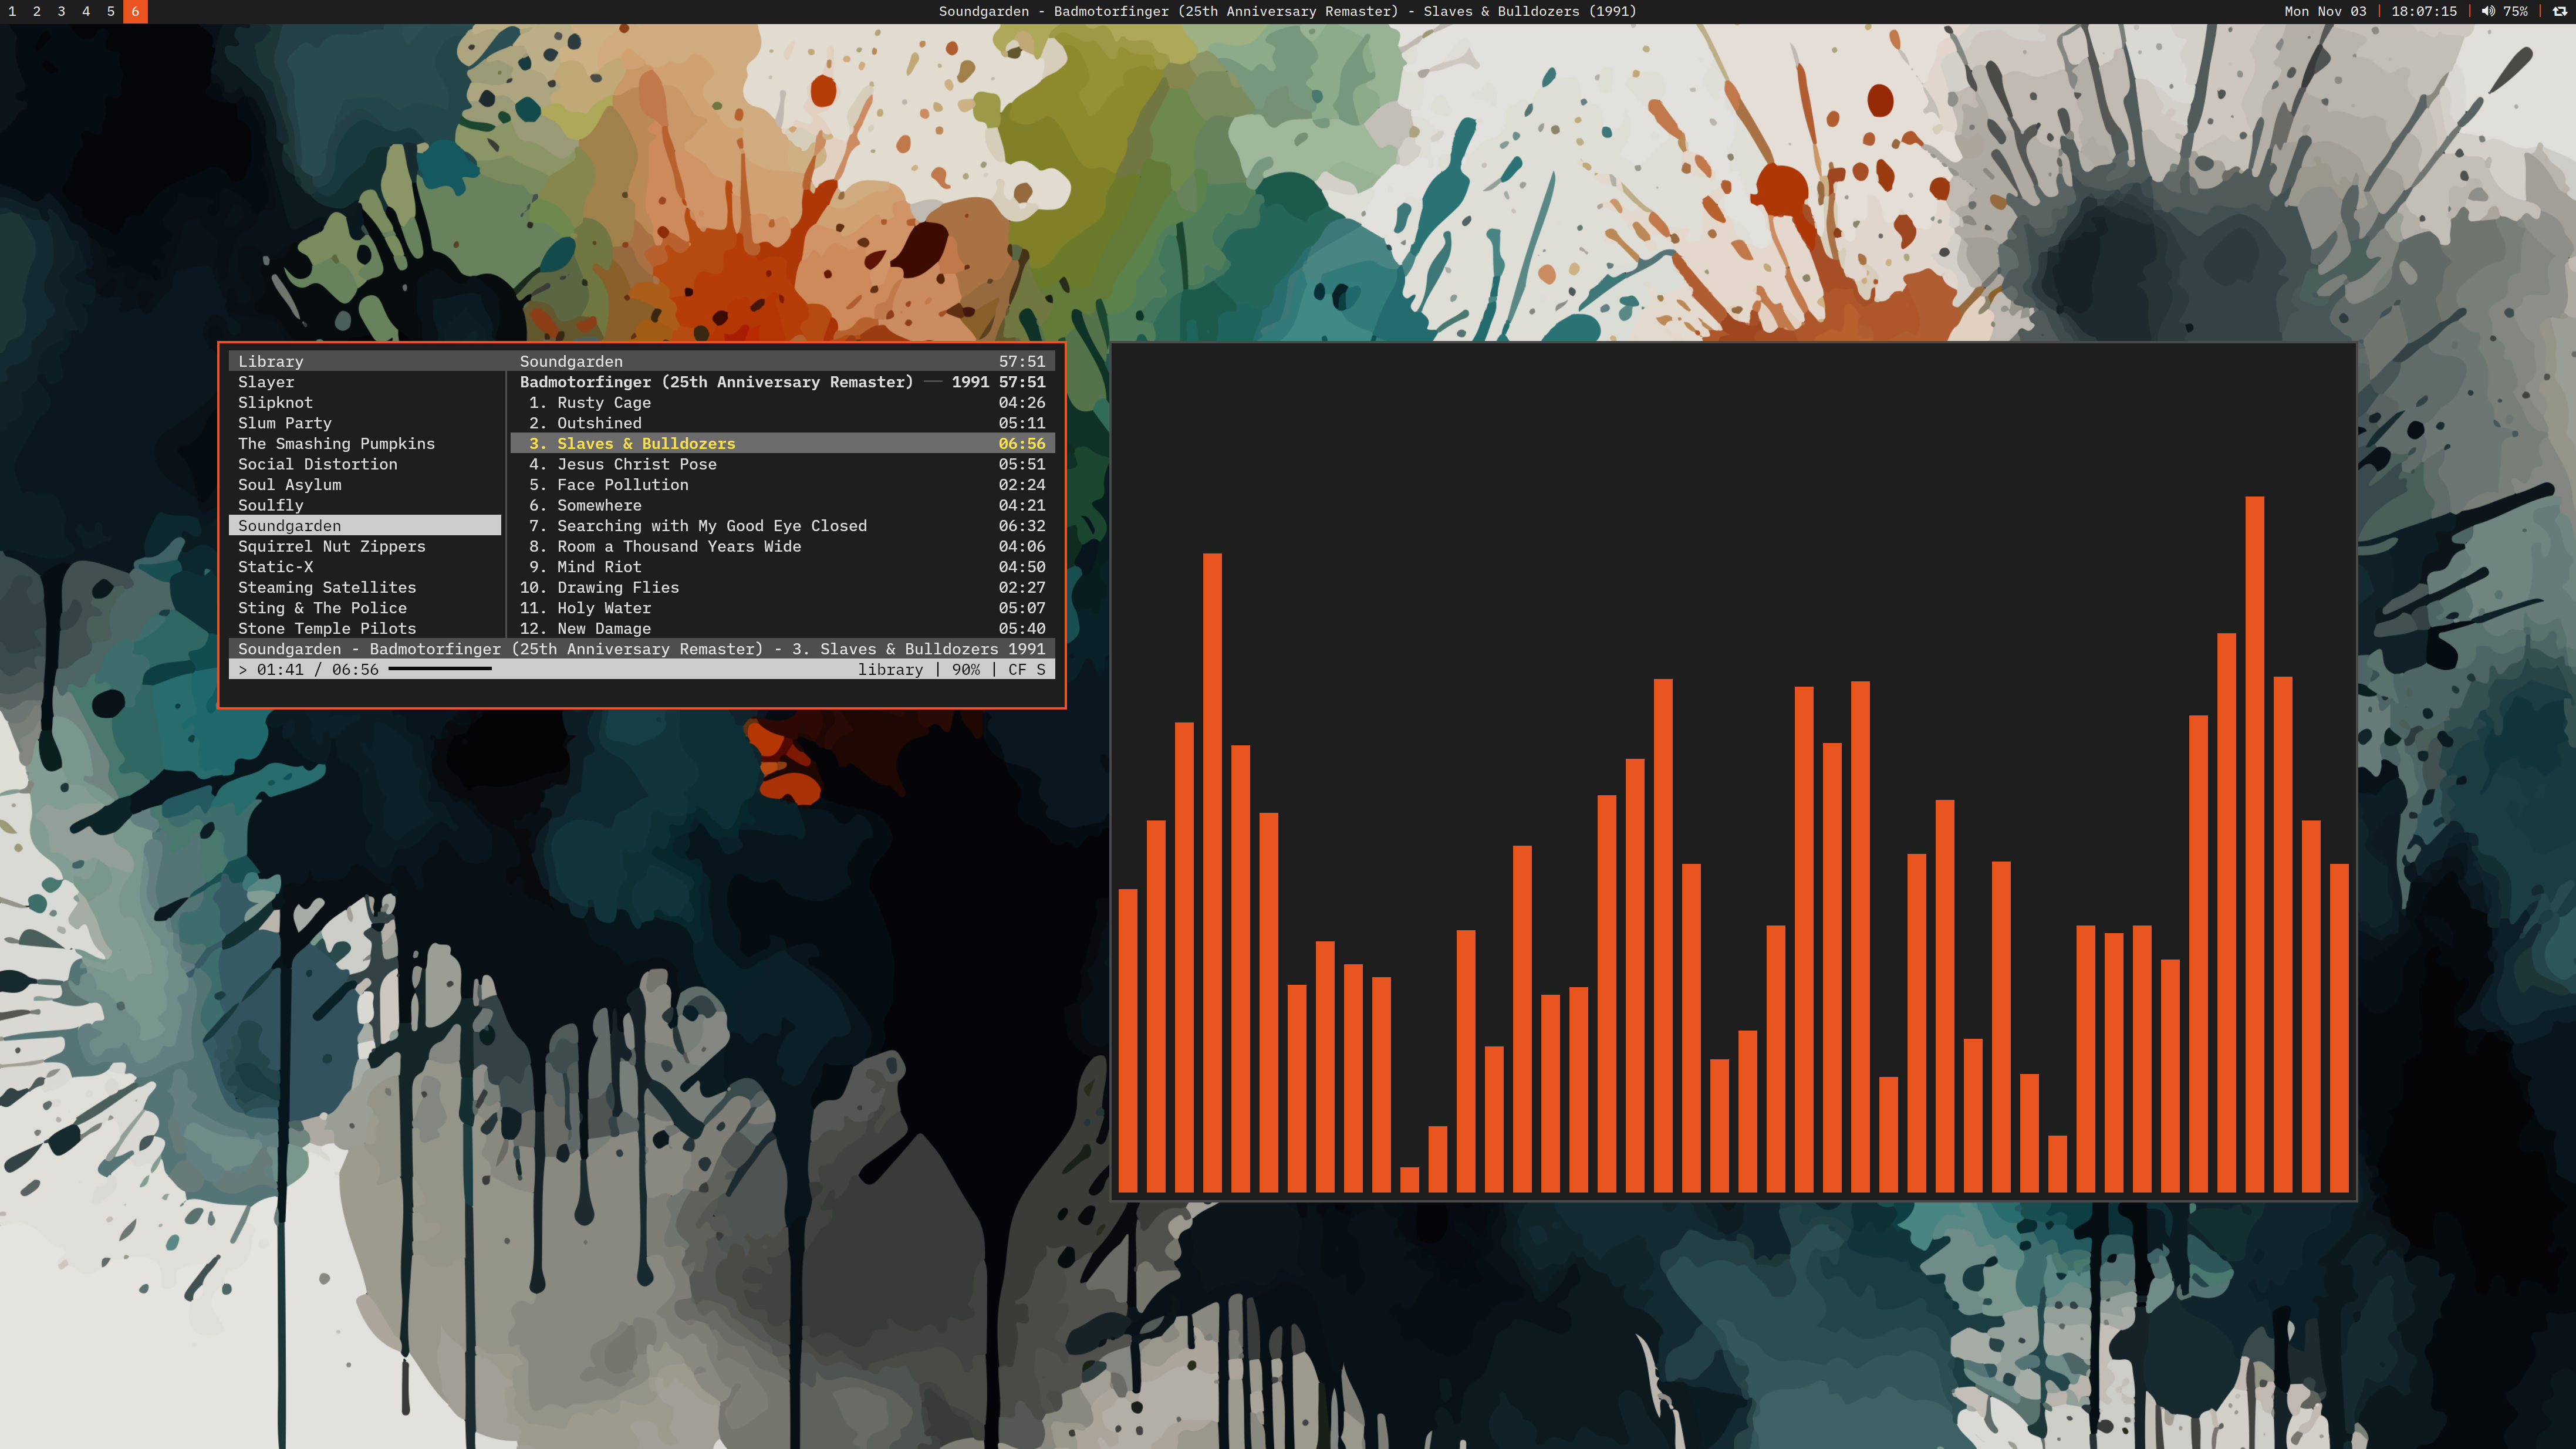Select track 12 New Damage

coord(603,628)
